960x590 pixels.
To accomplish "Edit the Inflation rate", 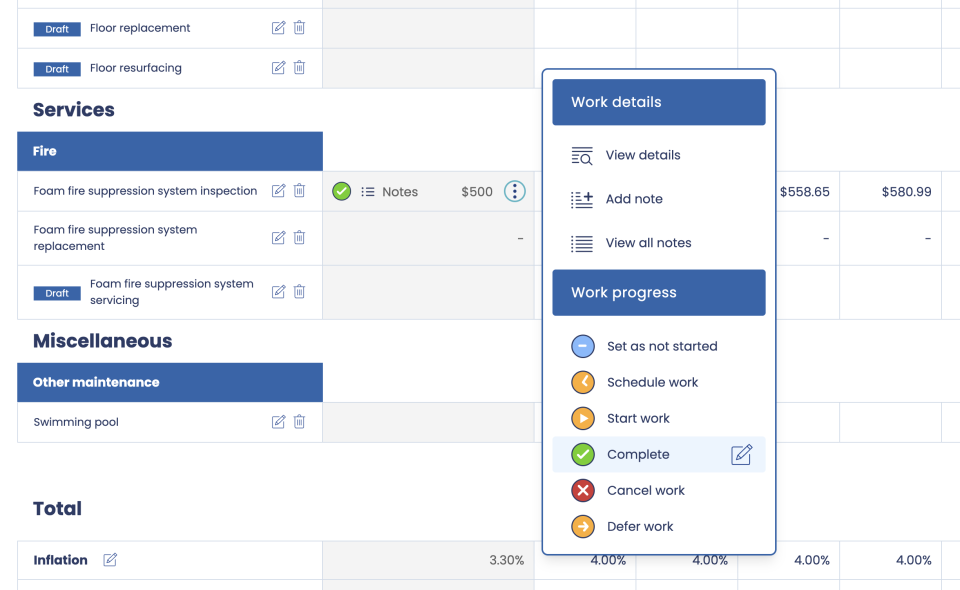I will pyautogui.click(x=110, y=560).
